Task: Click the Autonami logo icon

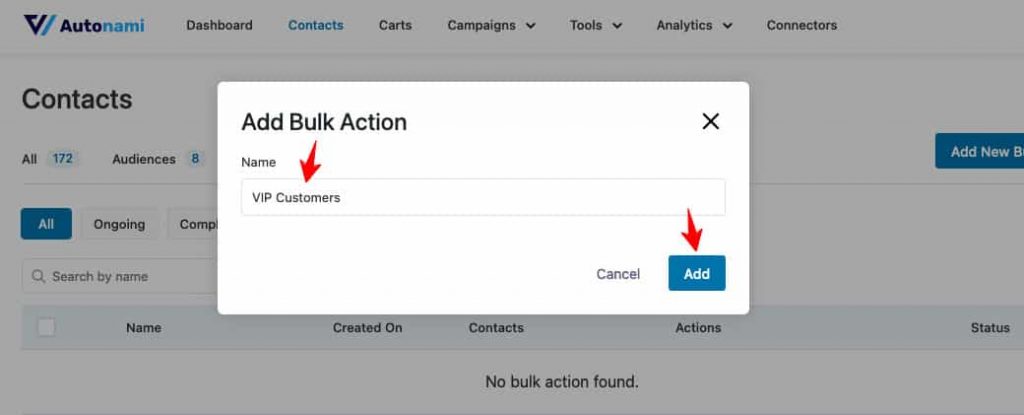Action: (39, 25)
